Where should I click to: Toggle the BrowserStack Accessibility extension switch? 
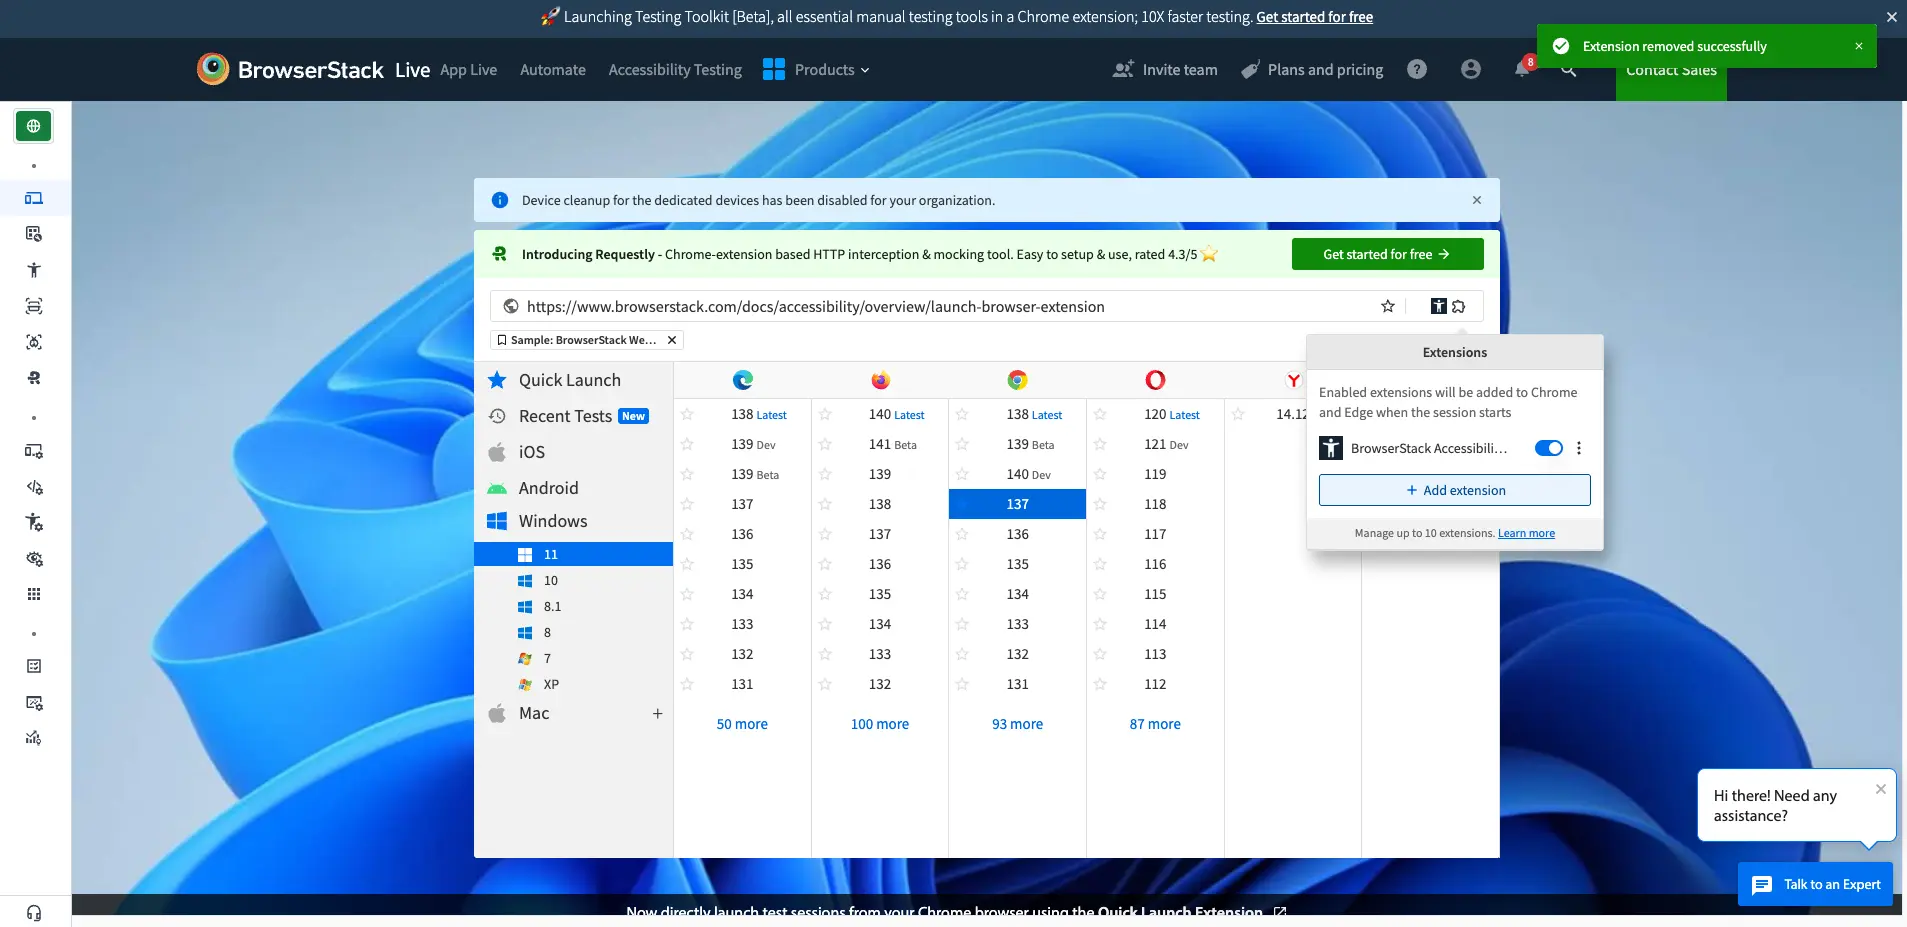point(1549,448)
